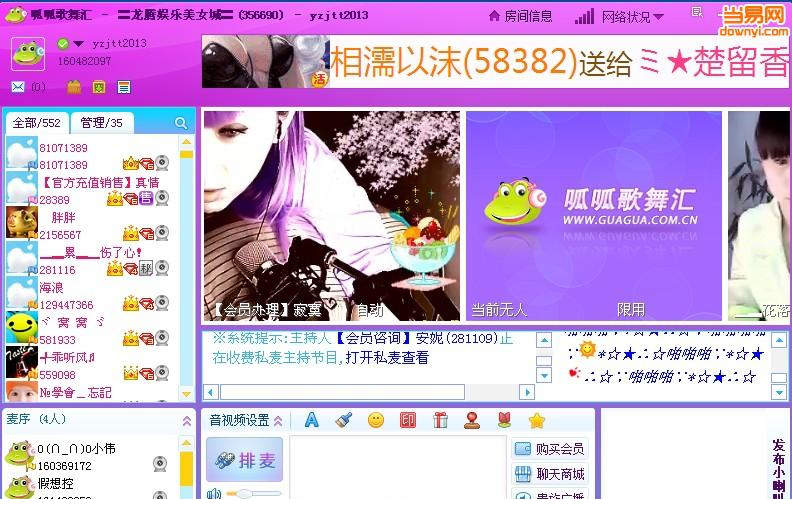Screen dimensions: 792x518
Task: Open the brush color tool
Action: (x=343, y=420)
